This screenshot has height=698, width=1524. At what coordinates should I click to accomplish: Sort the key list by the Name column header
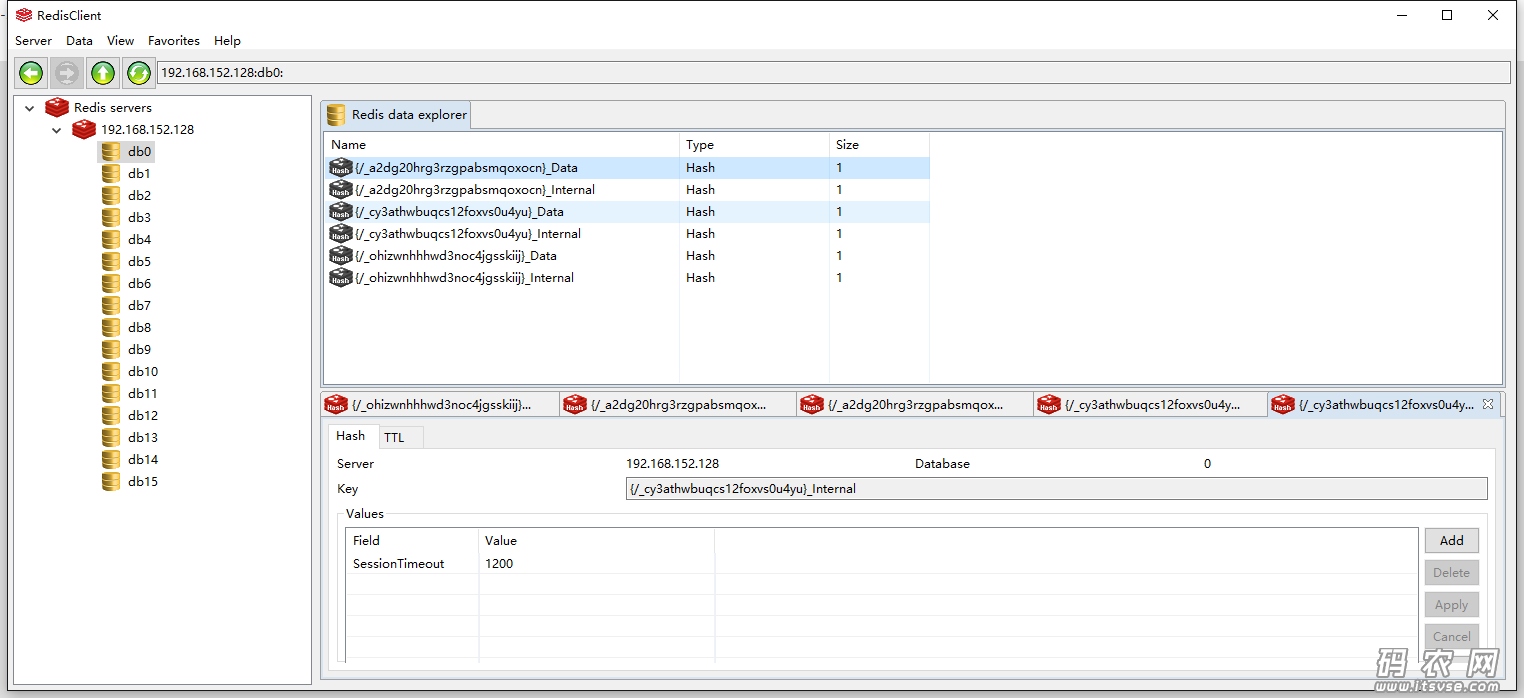pos(501,145)
